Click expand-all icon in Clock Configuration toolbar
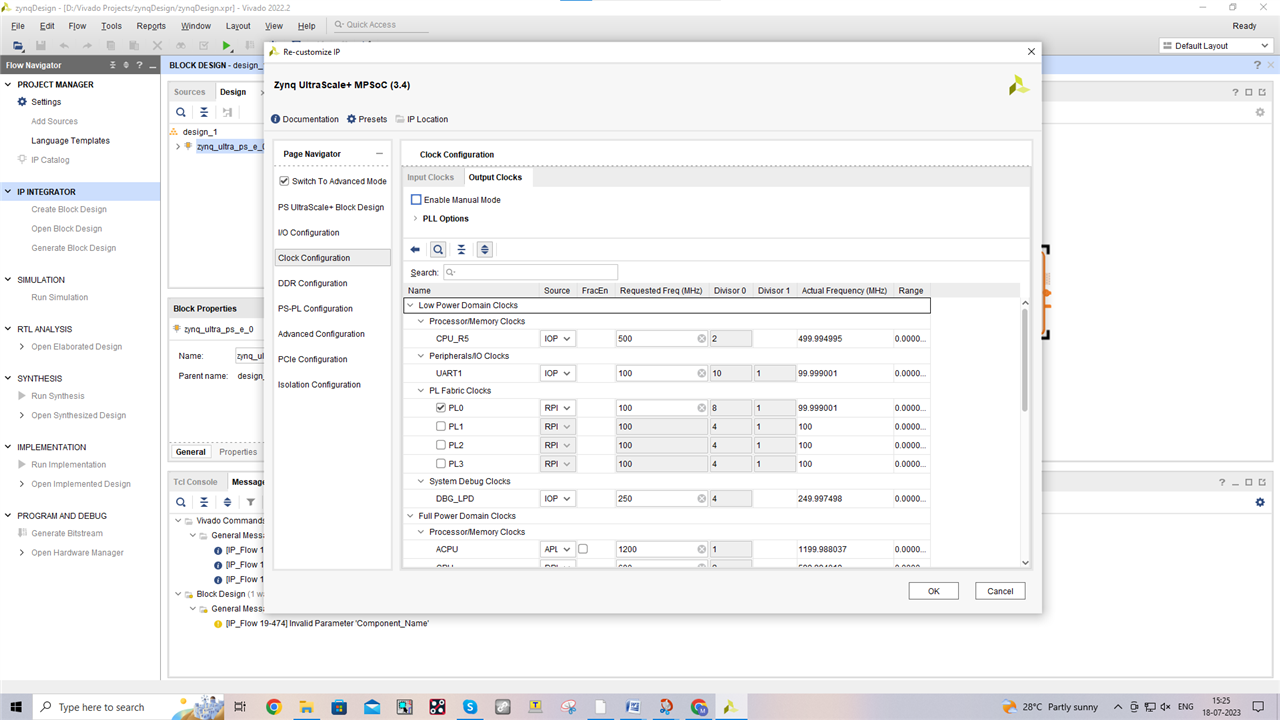 485,250
